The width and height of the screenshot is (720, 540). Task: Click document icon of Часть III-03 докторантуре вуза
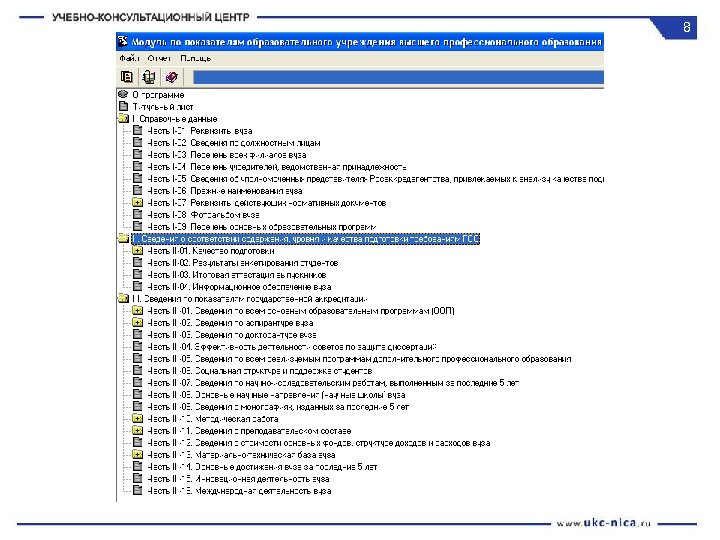[x=137, y=334]
